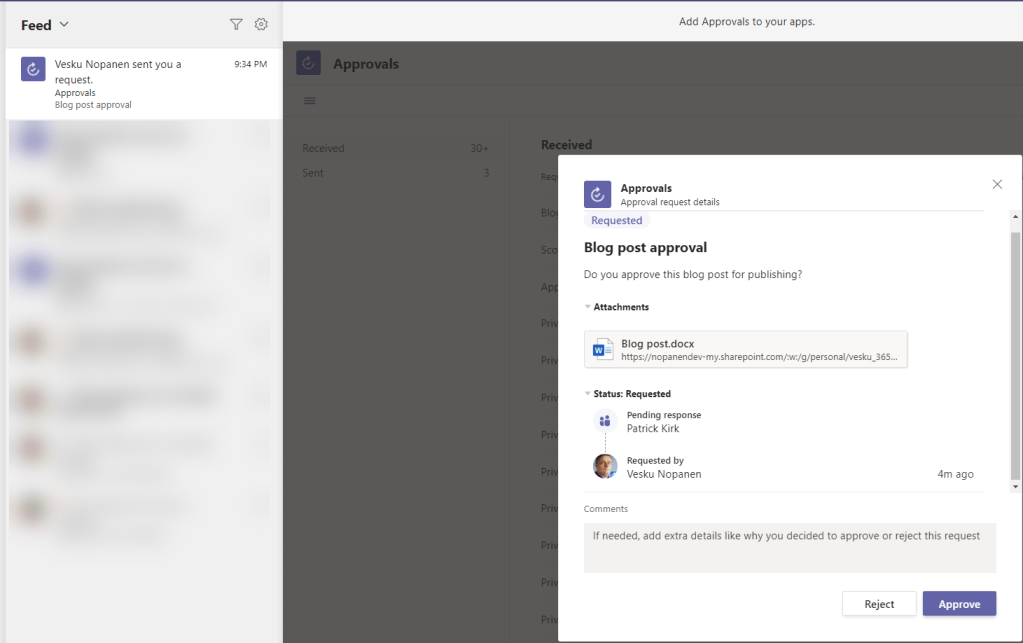Click the Word document icon for Blog post.docx

click(603, 349)
